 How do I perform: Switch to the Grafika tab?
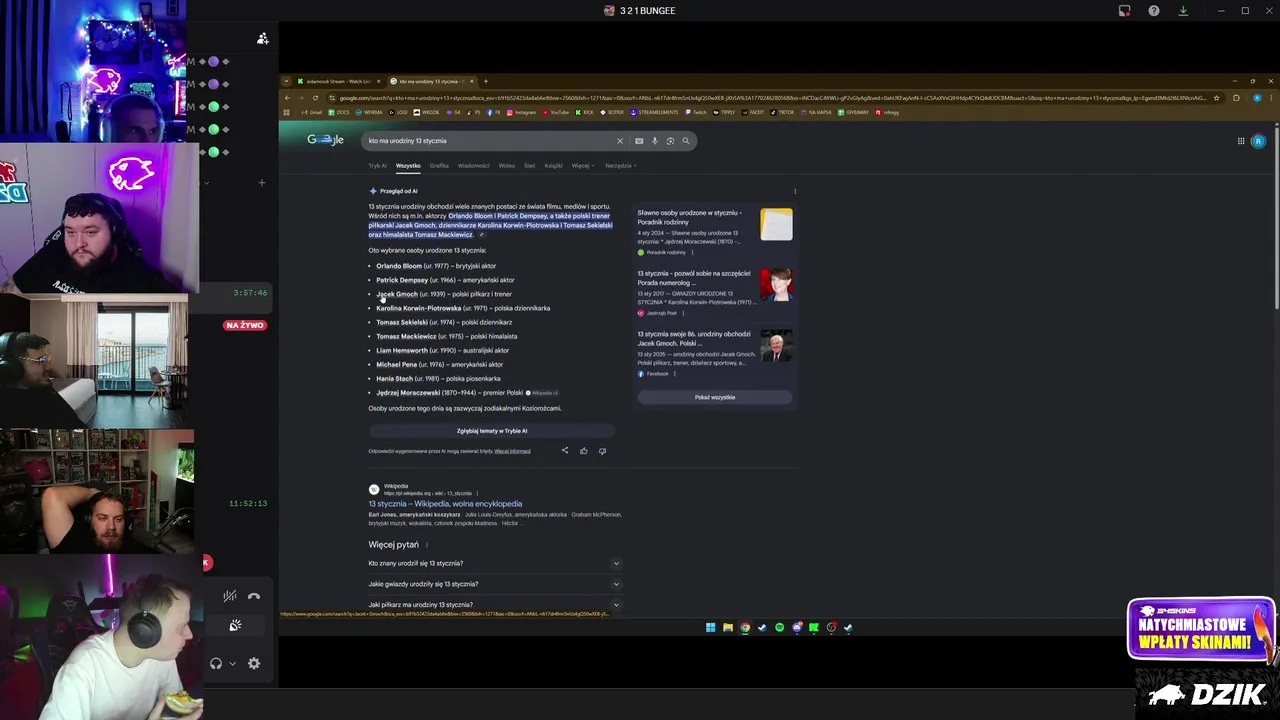coord(439,166)
